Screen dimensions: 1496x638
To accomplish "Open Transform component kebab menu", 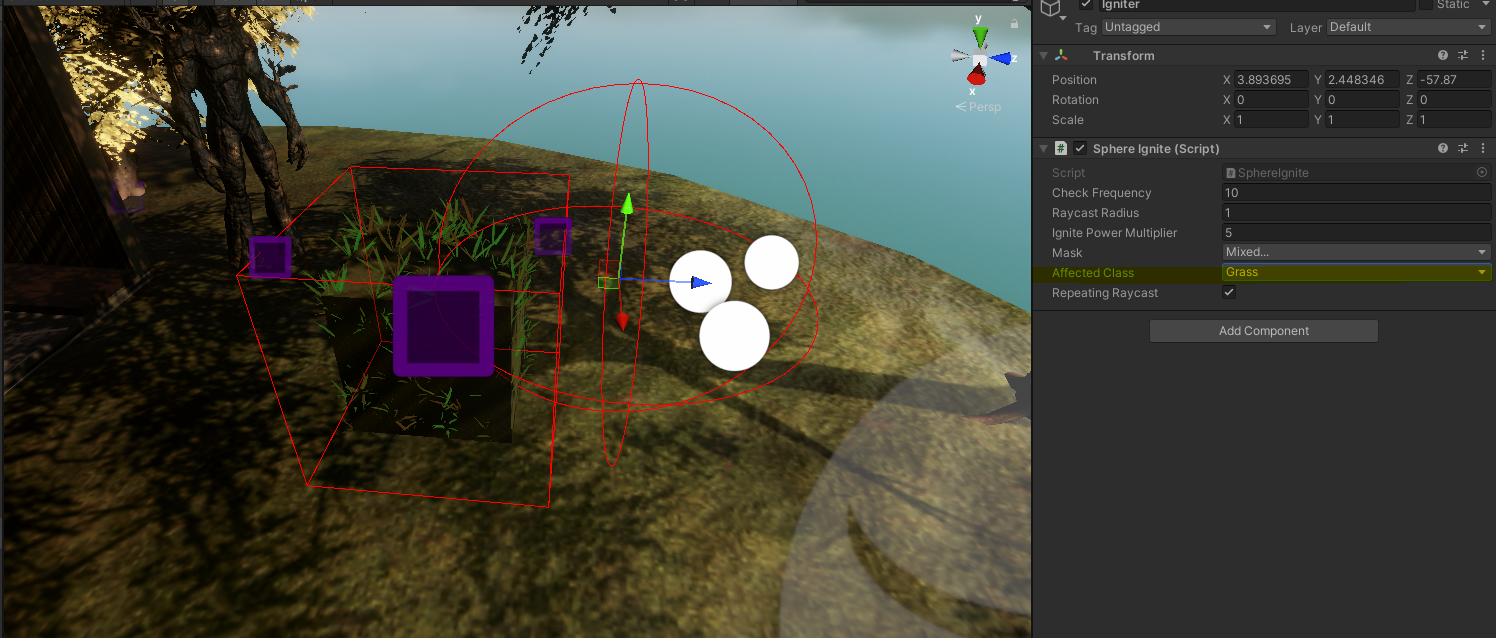I will pyautogui.click(x=1483, y=56).
